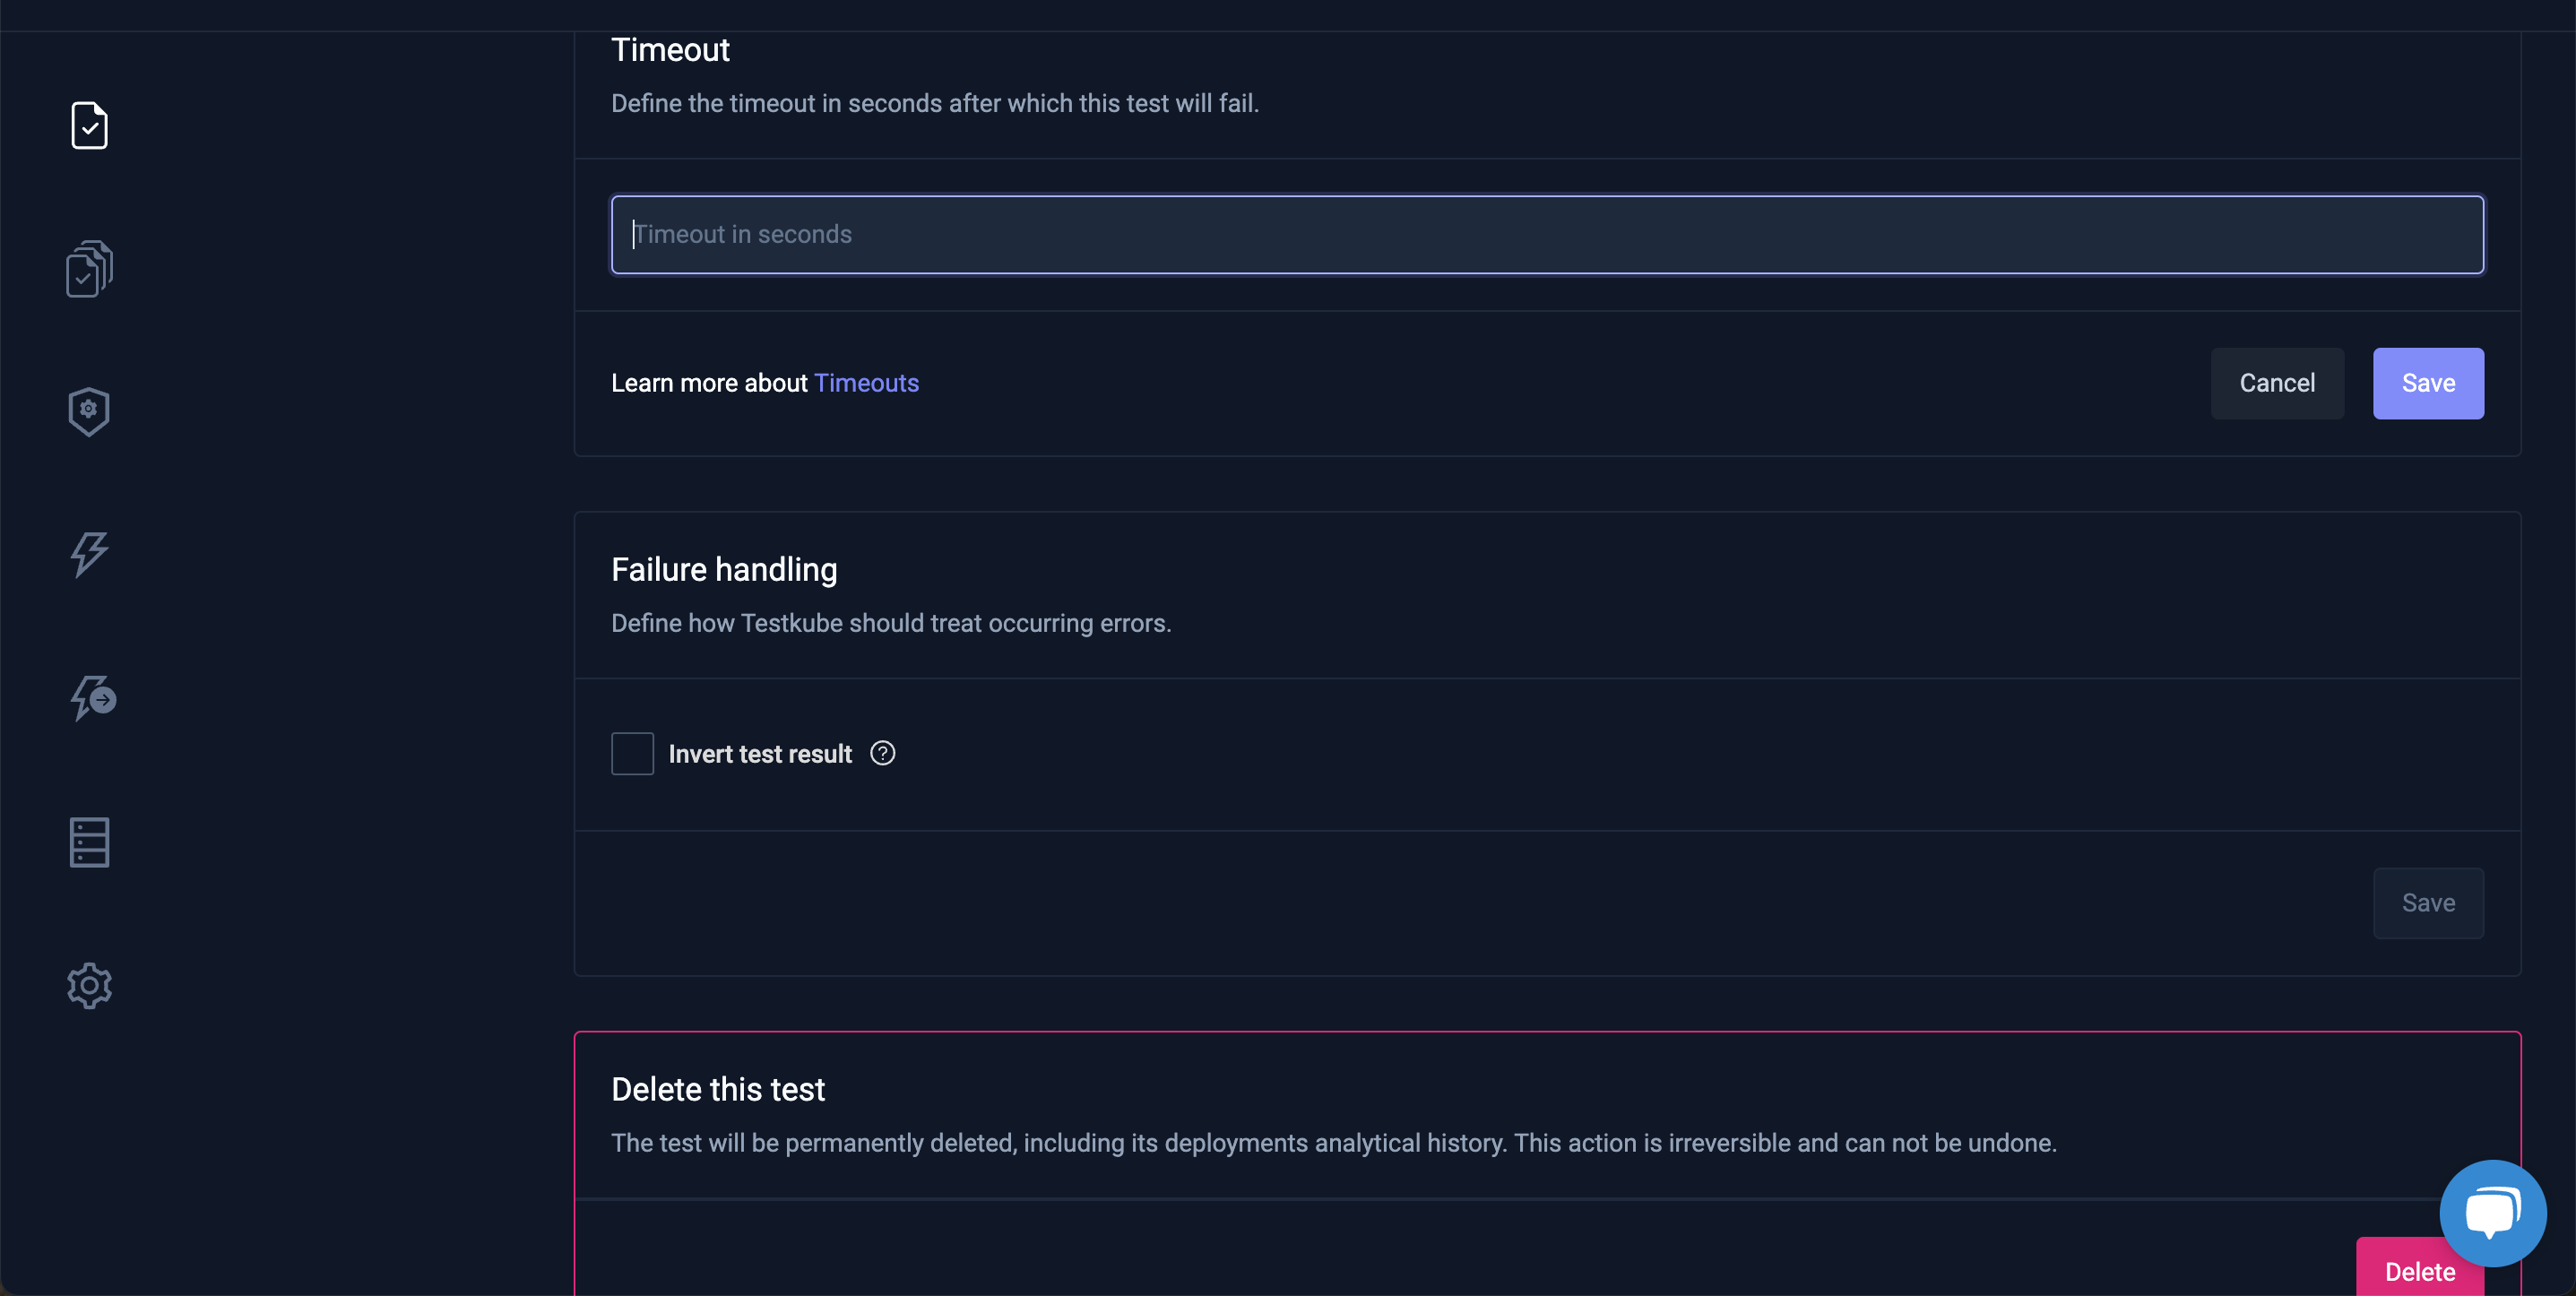Click the Invert test result label

point(760,753)
